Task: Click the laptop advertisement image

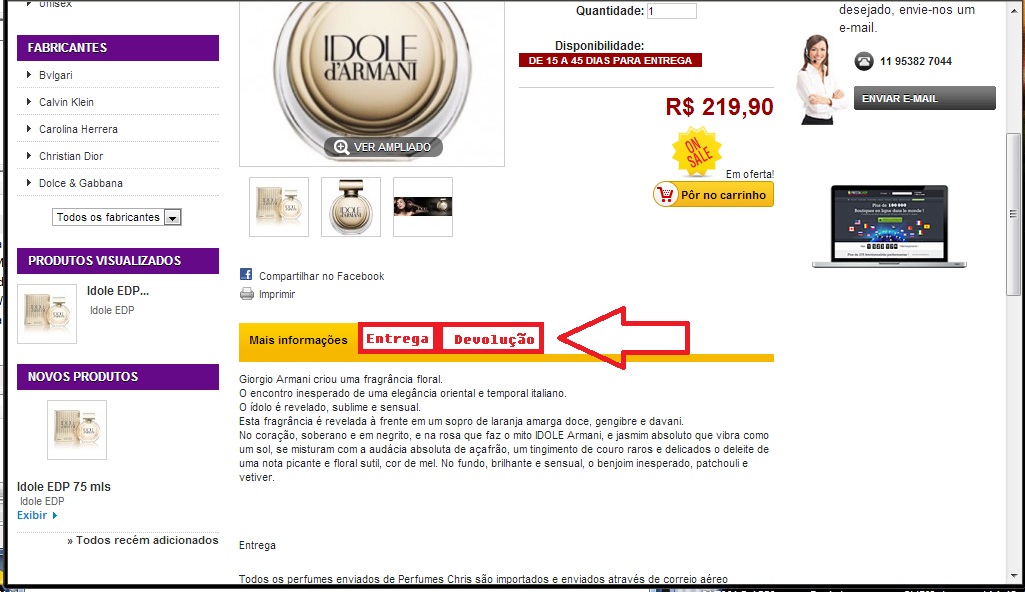Action: pyautogui.click(x=889, y=226)
